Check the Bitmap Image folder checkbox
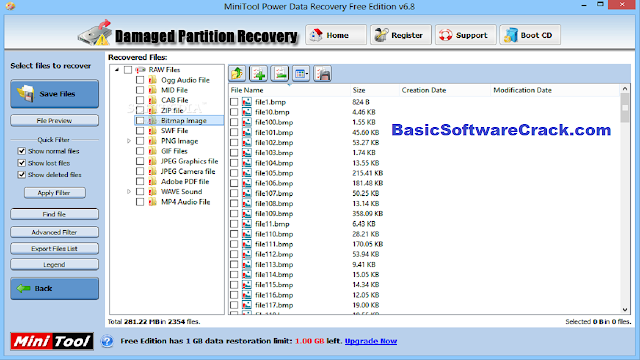This screenshot has height=360, width=640. pyautogui.click(x=140, y=120)
